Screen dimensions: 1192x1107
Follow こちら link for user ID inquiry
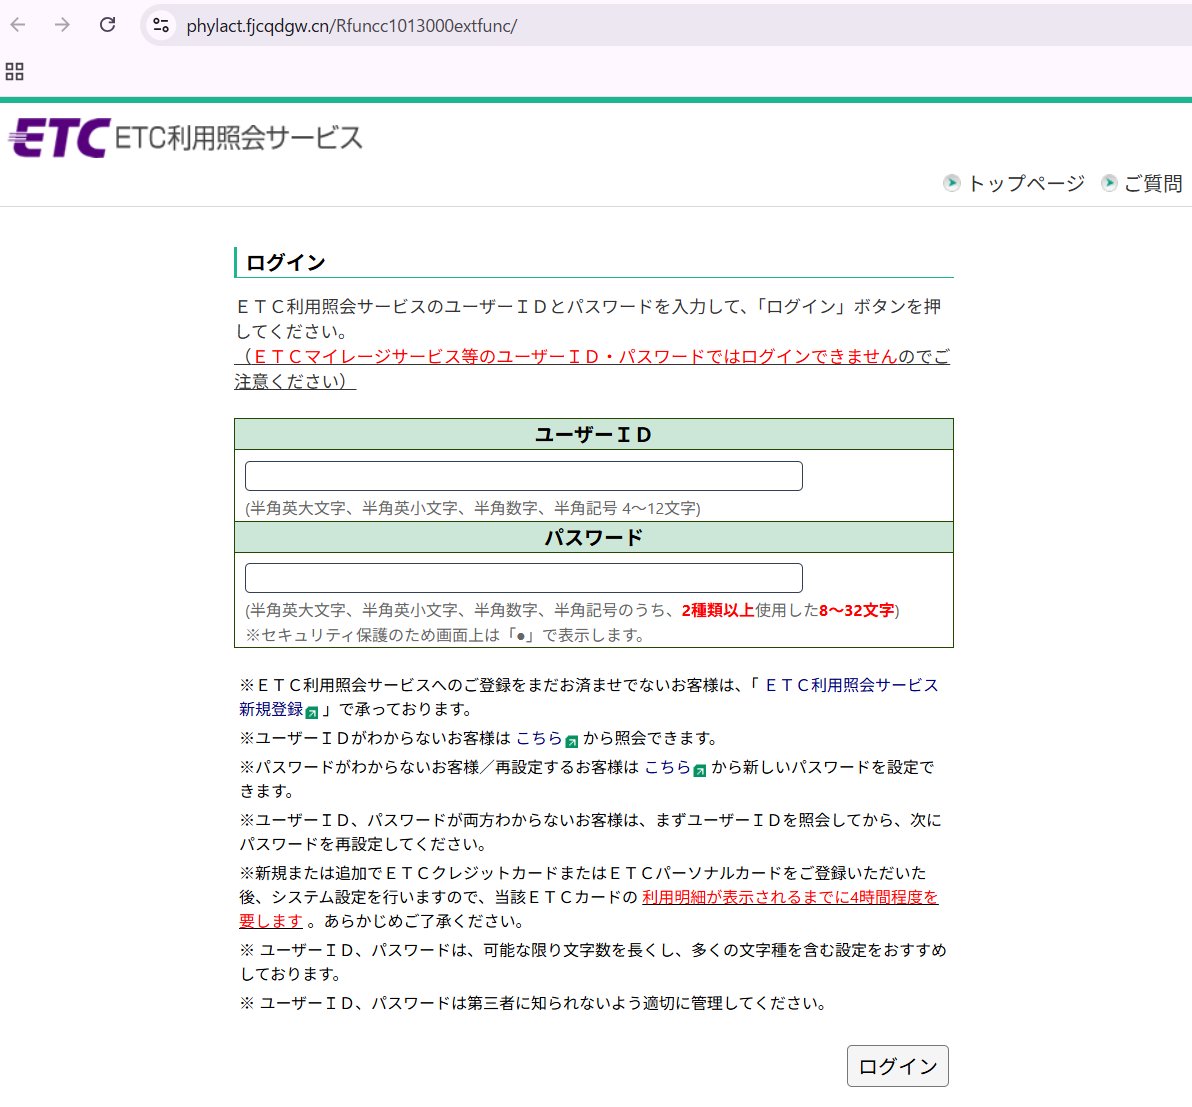click(539, 738)
